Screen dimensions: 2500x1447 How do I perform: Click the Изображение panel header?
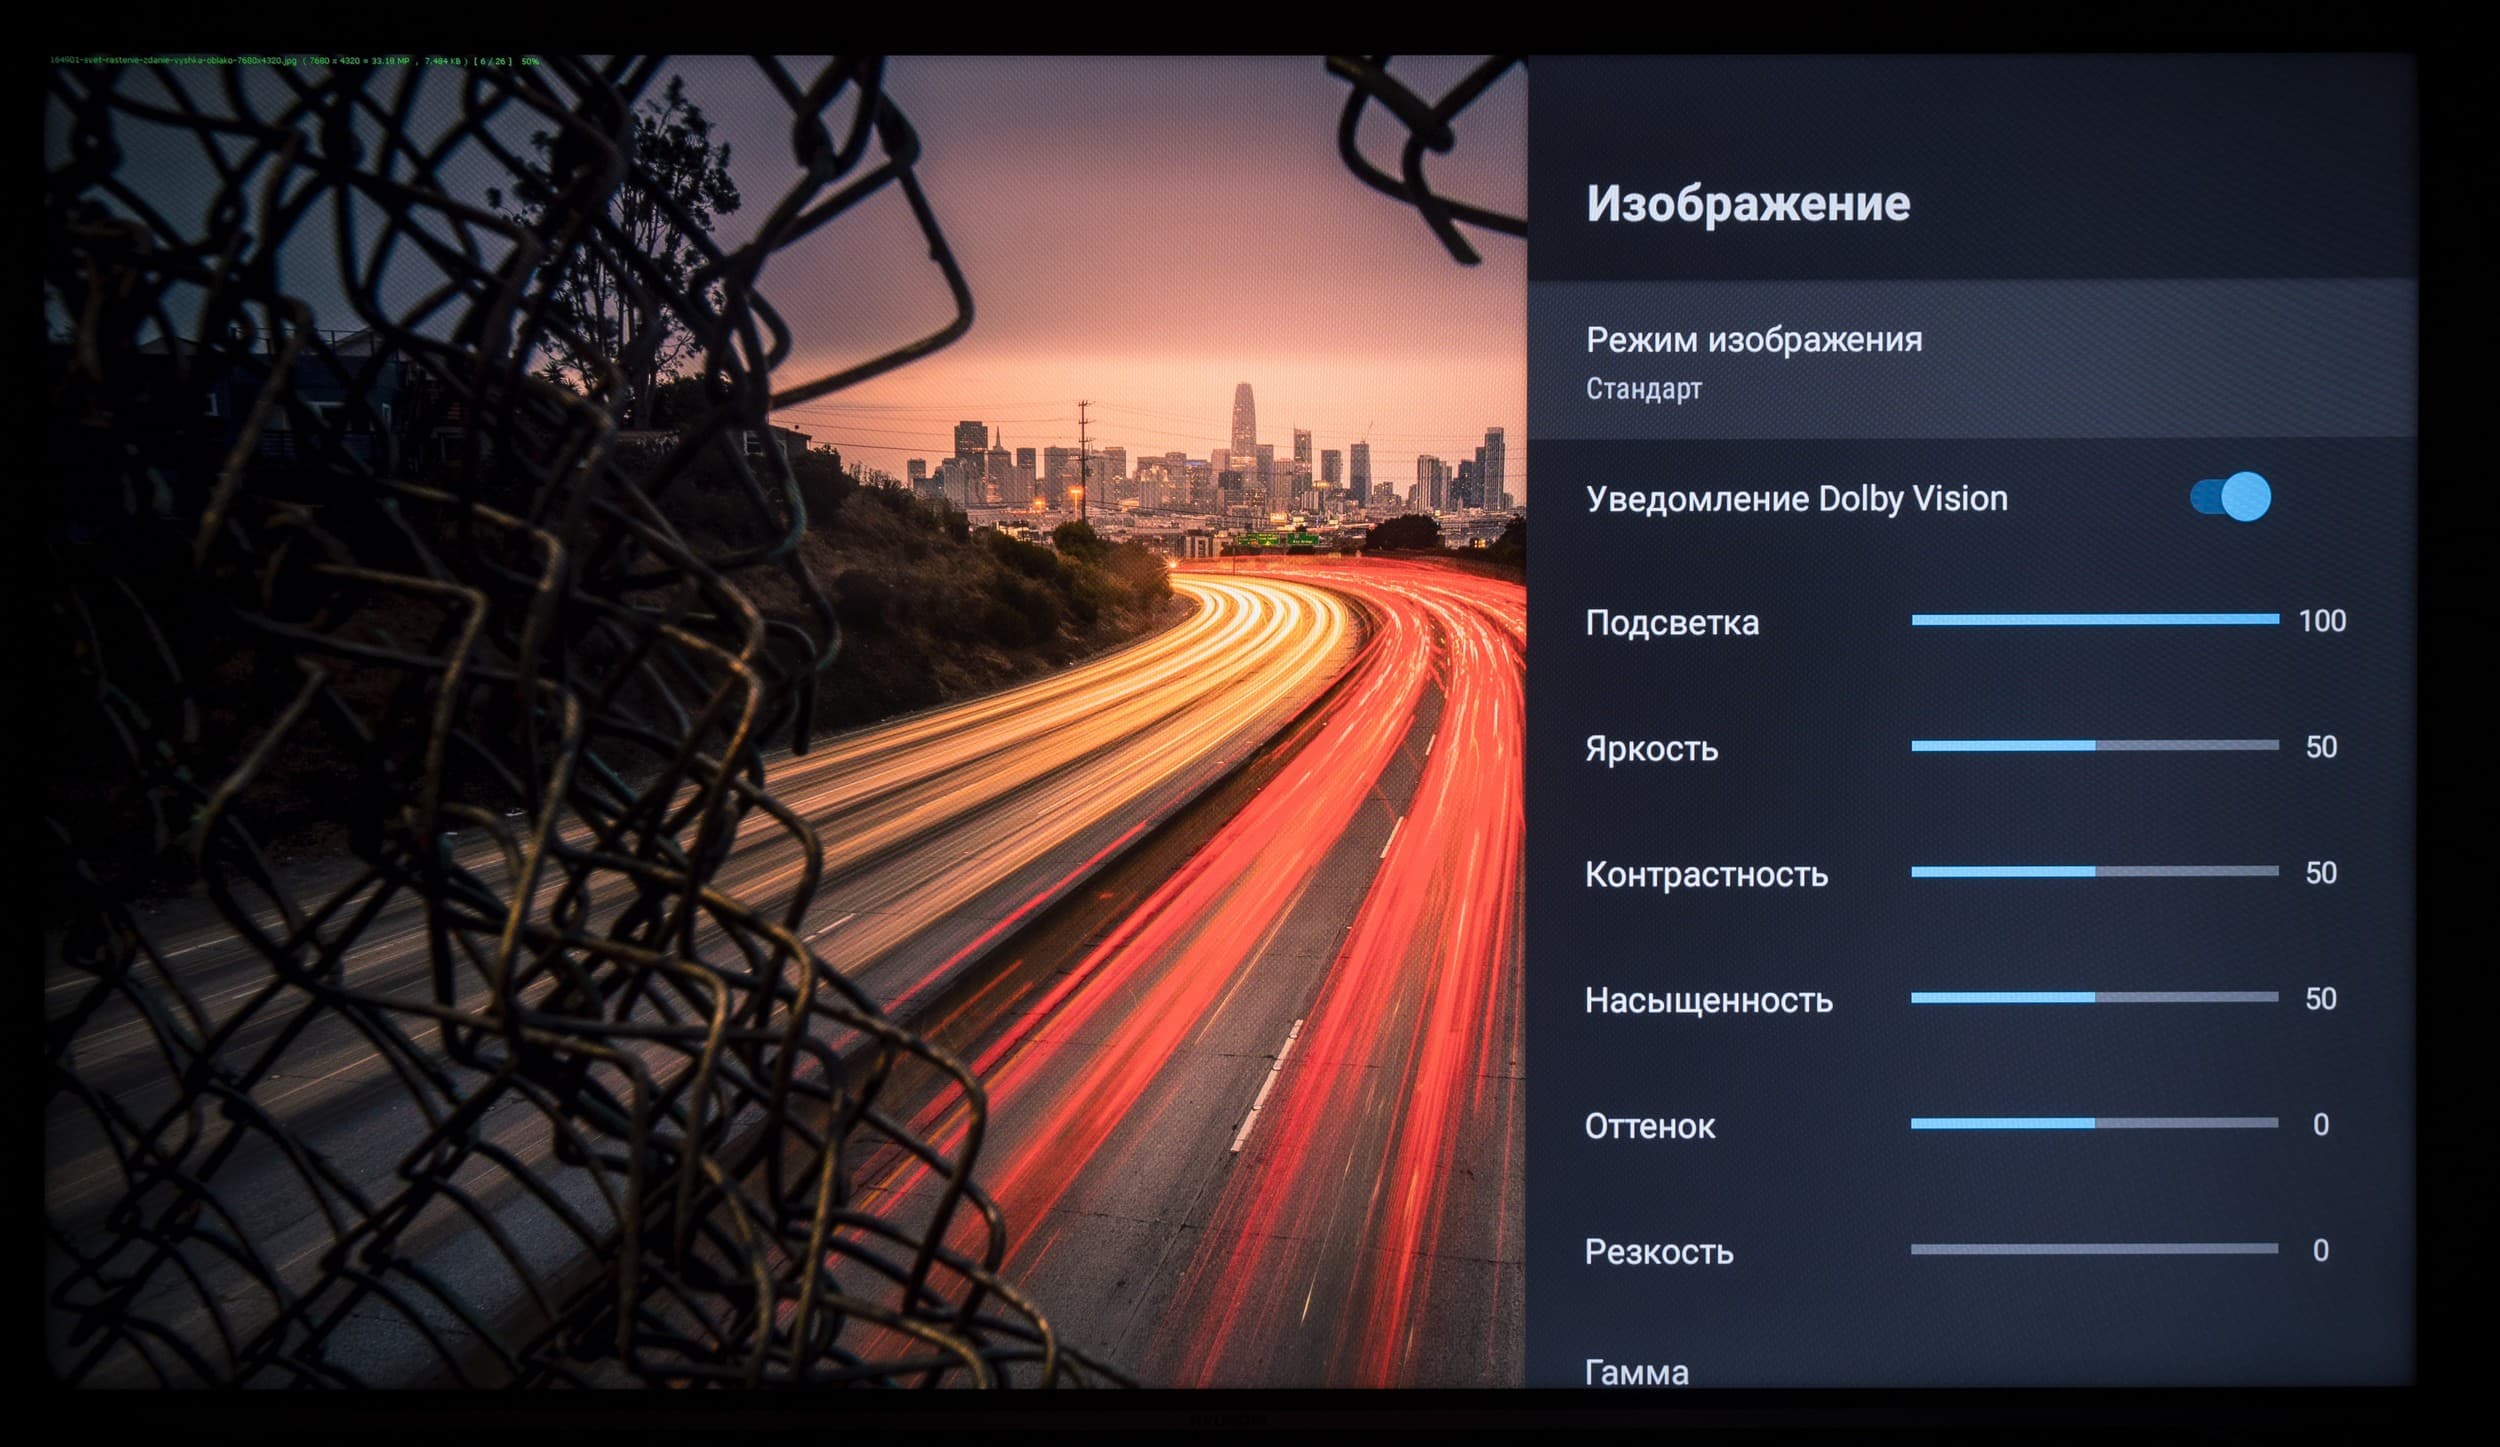(1747, 203)
